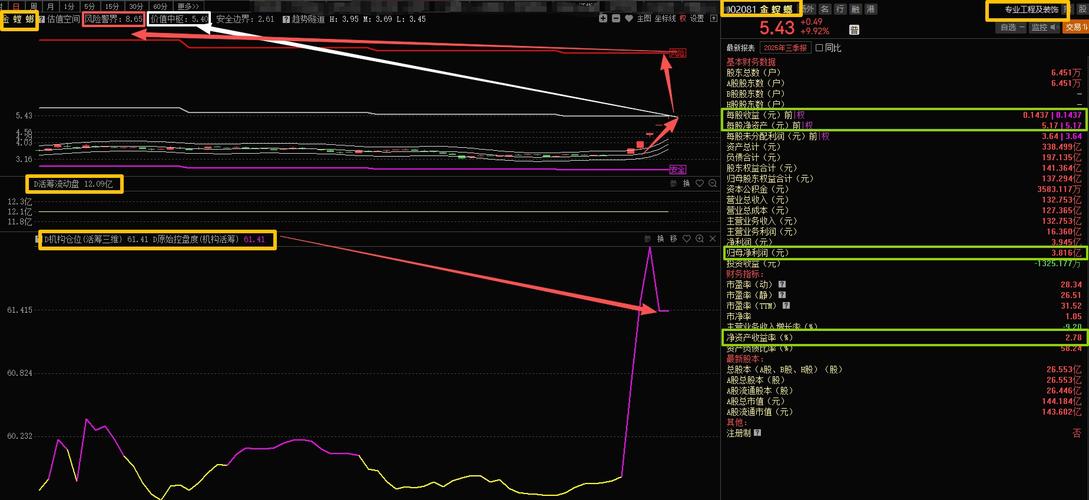
Task: Click the 财务指标 section heading
Action: (x=745, y=274)
